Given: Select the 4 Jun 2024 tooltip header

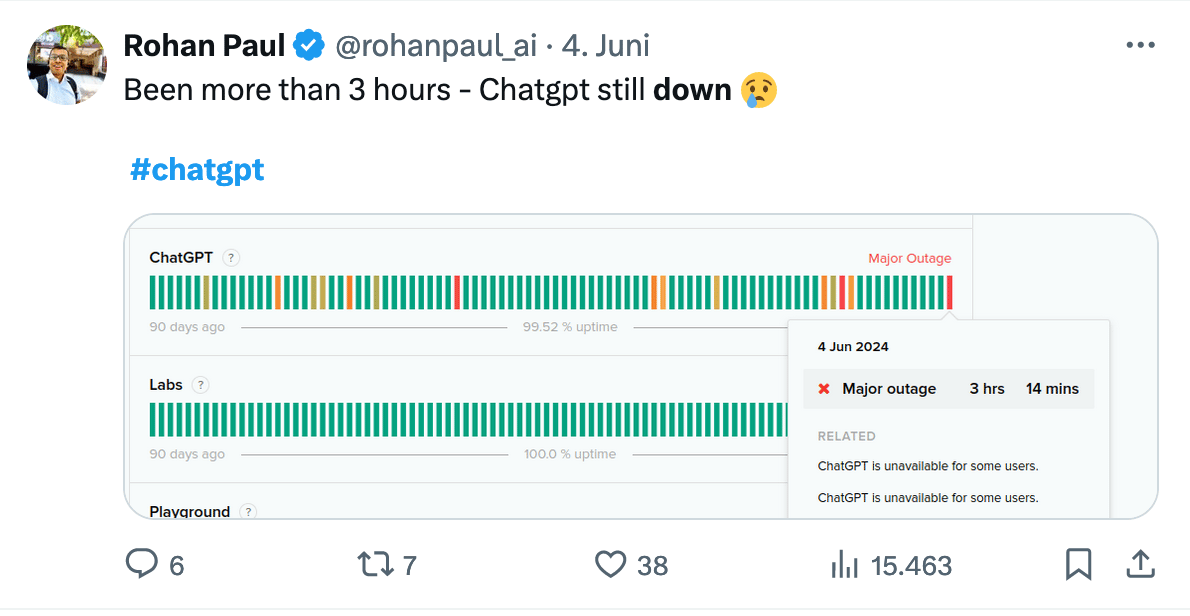Looking at the screenshot, I should (852, 346).
